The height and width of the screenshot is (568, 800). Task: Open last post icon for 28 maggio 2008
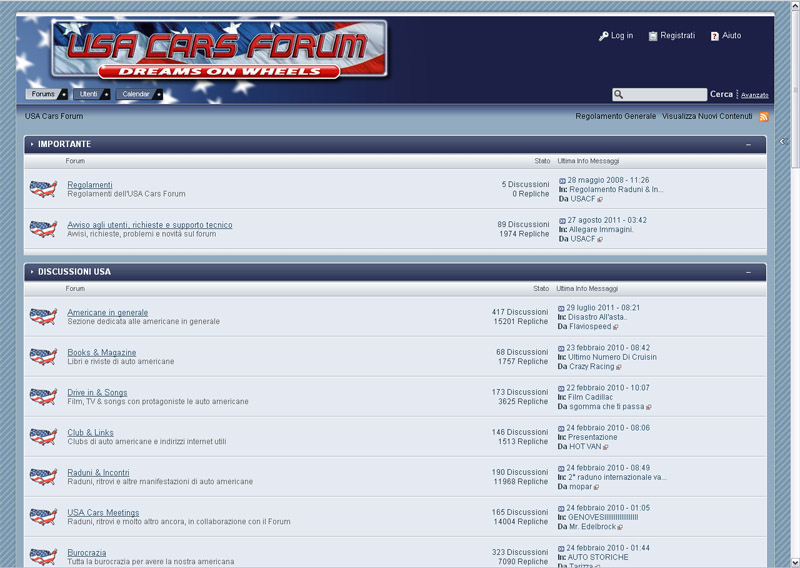[x=562, y=181]
